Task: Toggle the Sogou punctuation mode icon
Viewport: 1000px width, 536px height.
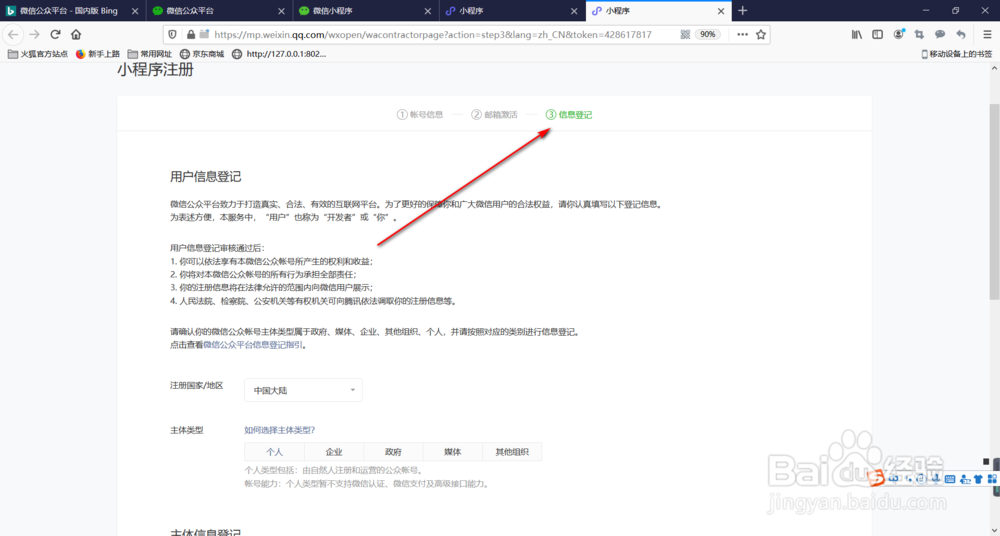Action: click(x=908, y=479)
